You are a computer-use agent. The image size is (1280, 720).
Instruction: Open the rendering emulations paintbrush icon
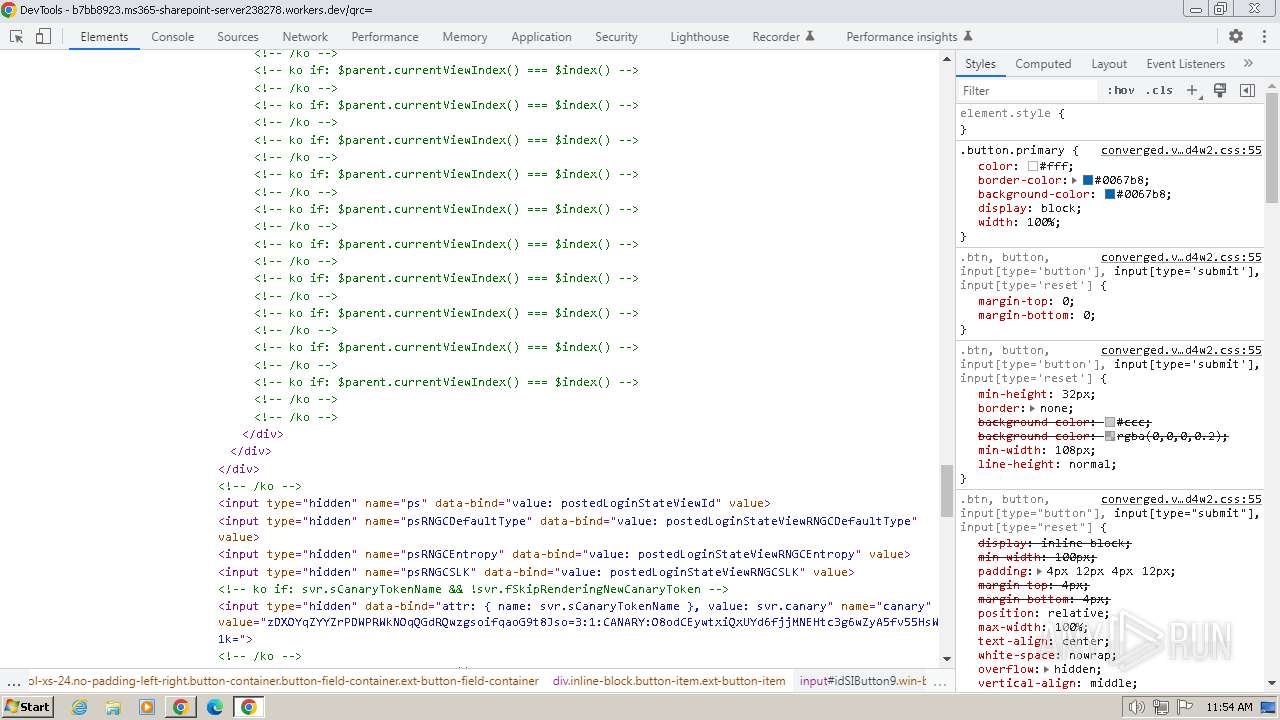click(1220, 90)
